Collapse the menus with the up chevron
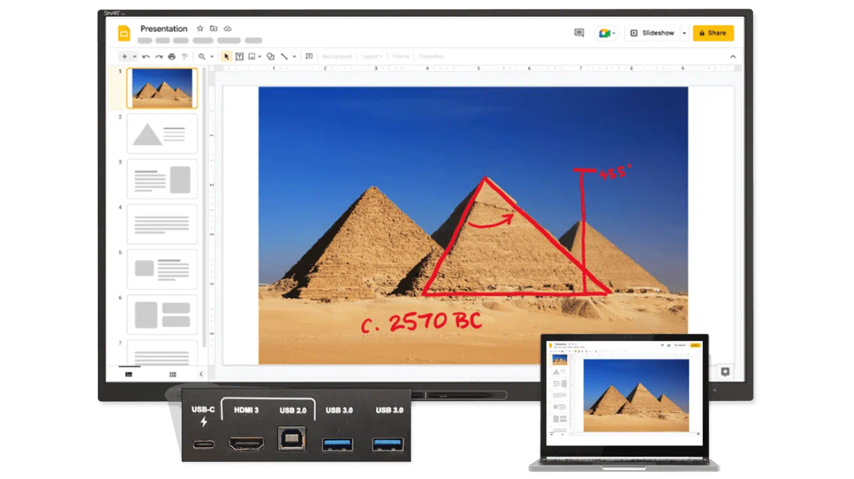The height and width of the screenshot is (479, 854). coord(733,56)
